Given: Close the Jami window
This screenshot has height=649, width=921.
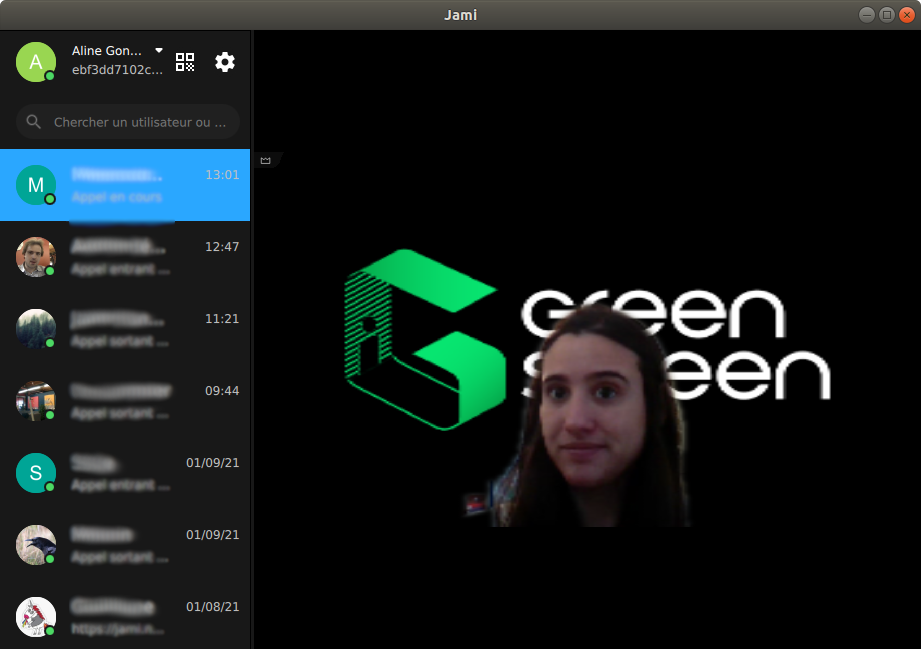Looking at the screenshot, I should click(x=907, y=15).
